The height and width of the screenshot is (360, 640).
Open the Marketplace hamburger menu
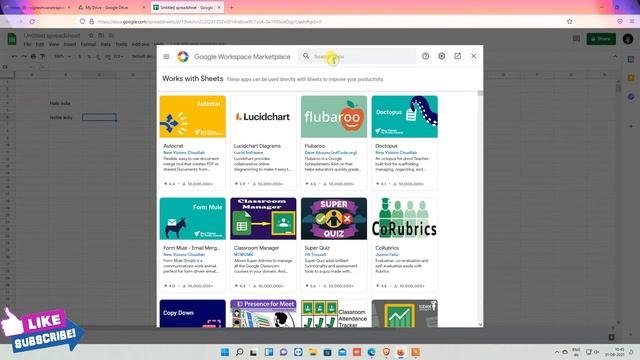(x=166, y=56)
